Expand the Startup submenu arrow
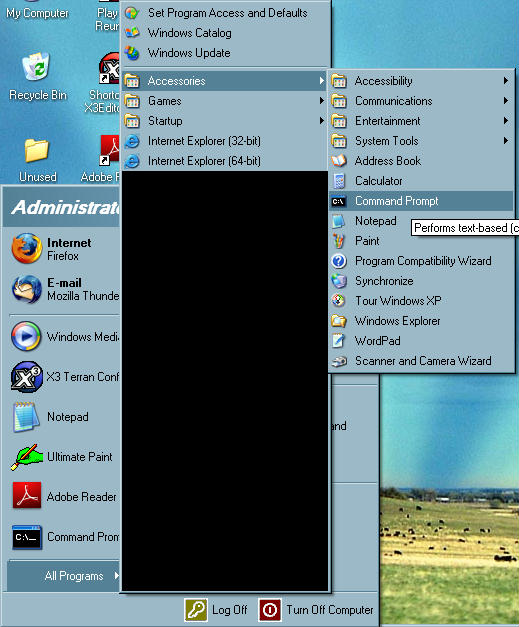 [321, 121]
